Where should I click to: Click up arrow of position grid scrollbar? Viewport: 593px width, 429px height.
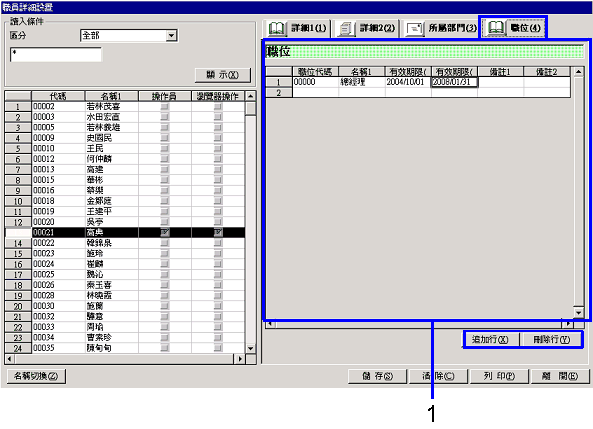point(578,72)
